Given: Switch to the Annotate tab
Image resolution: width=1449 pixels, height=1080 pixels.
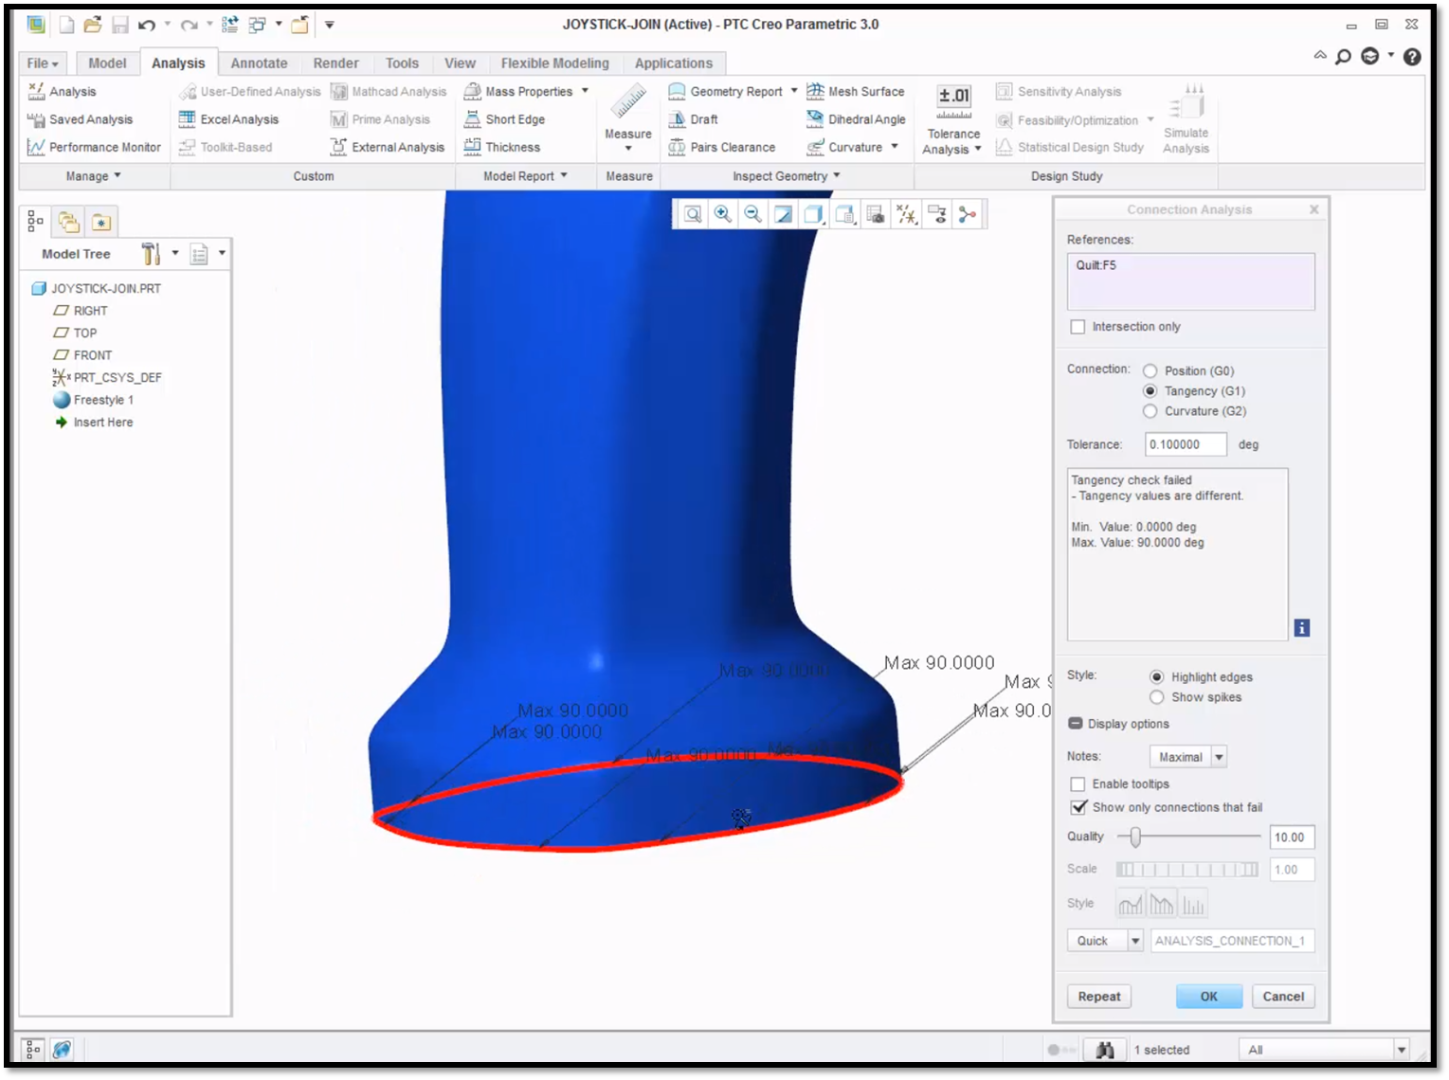Looking at the screenshot, I should (259, 63).
